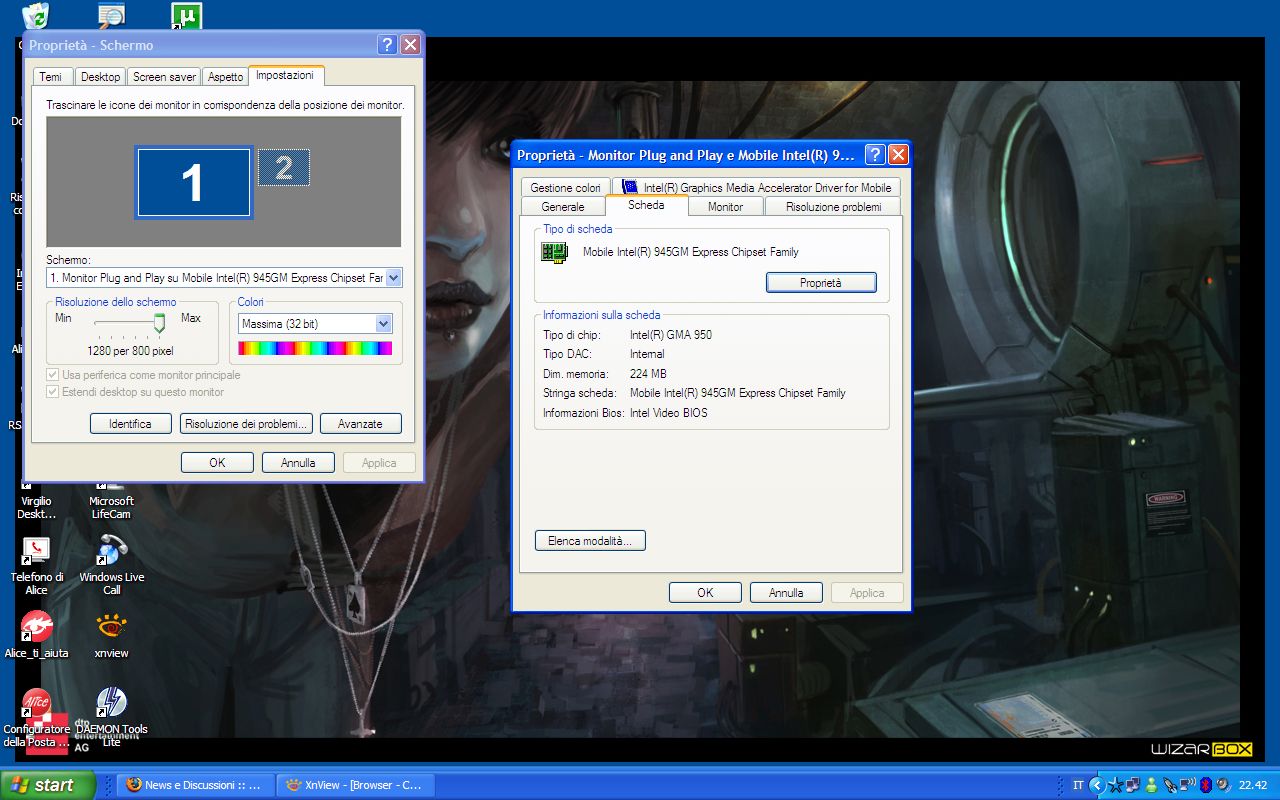
Task: Switch to the Temi tab
Action: point(50,77)
